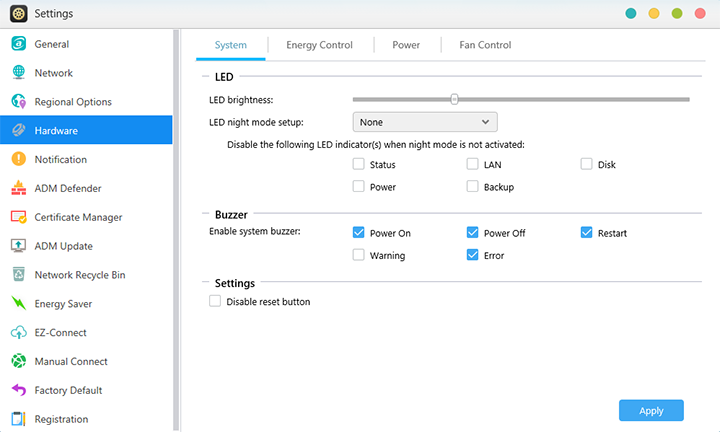This screenshot has width=720, height=432.
Task: Click the LED brightness slider handle
Action: 454,99
